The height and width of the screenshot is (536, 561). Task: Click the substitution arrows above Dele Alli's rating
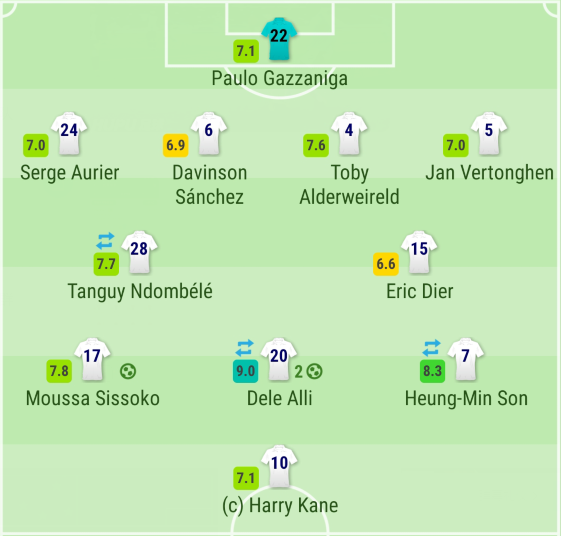point(245,348)
